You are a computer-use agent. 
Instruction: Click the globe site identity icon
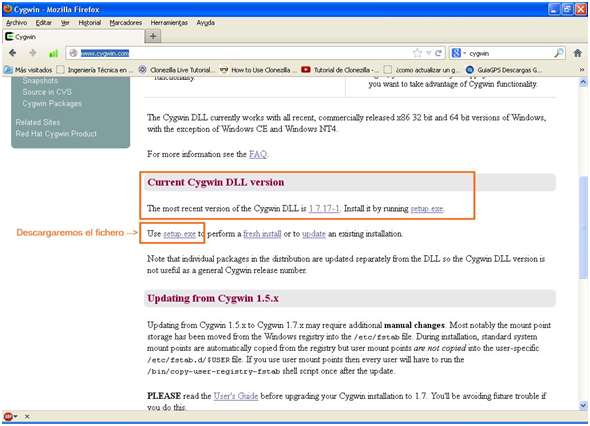[x=74, y=53]
